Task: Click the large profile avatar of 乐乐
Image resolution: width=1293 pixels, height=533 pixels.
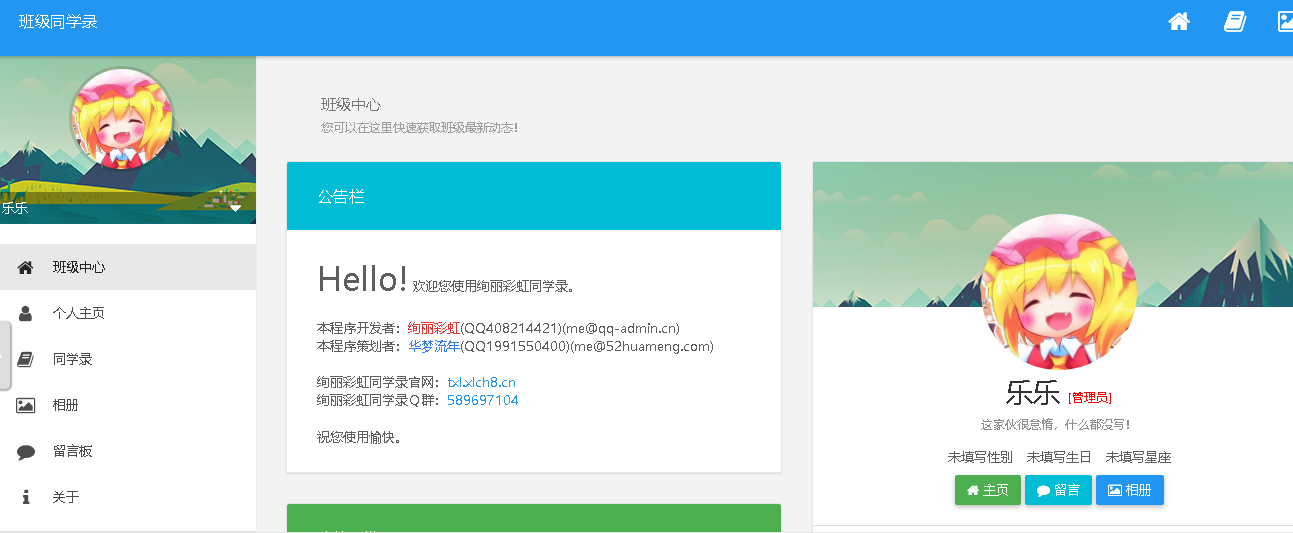Action: (x=1060, y=292)
